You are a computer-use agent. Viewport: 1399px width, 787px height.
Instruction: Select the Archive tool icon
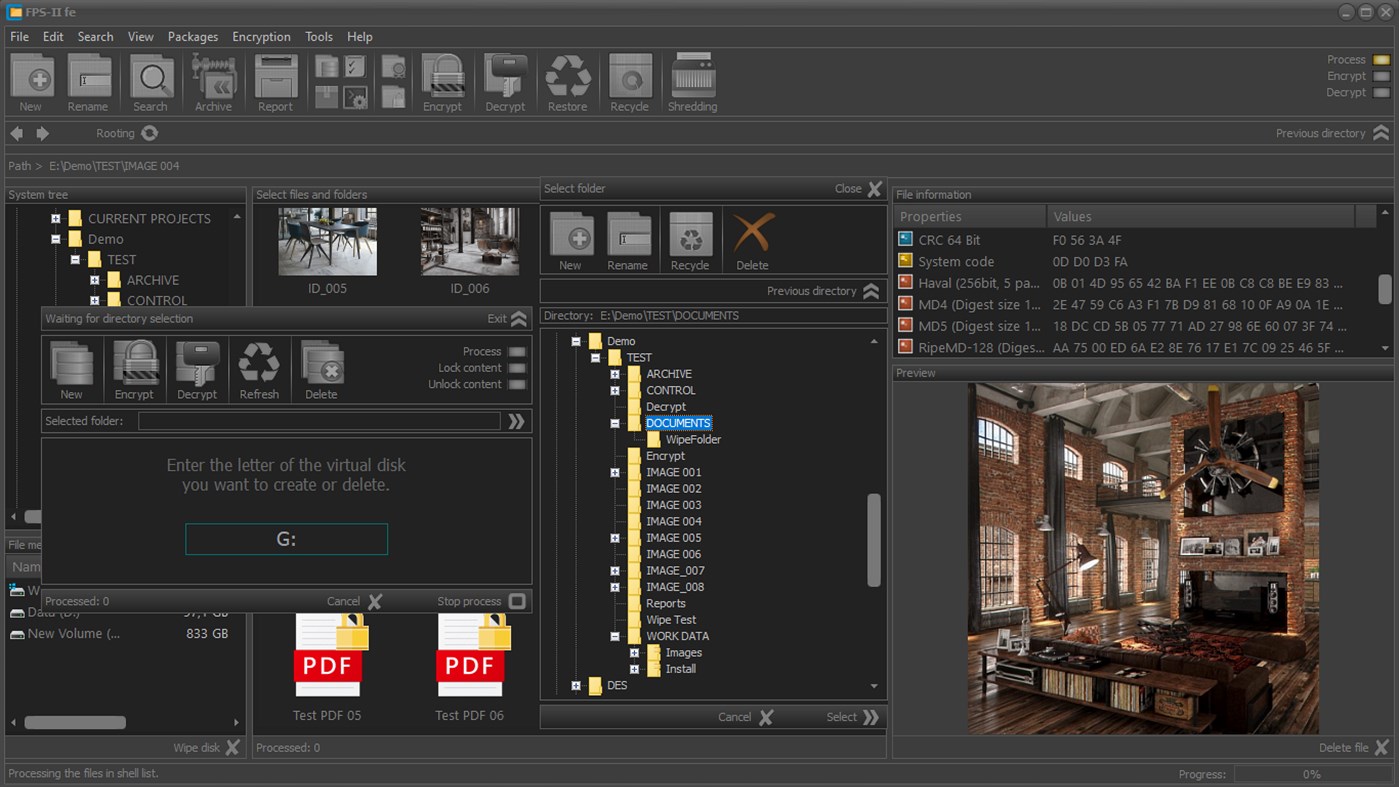[x=213, y=77]
